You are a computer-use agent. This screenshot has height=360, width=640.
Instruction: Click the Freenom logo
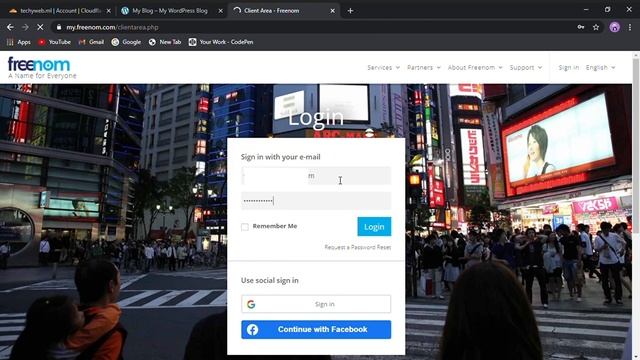[x=42, y=68]
